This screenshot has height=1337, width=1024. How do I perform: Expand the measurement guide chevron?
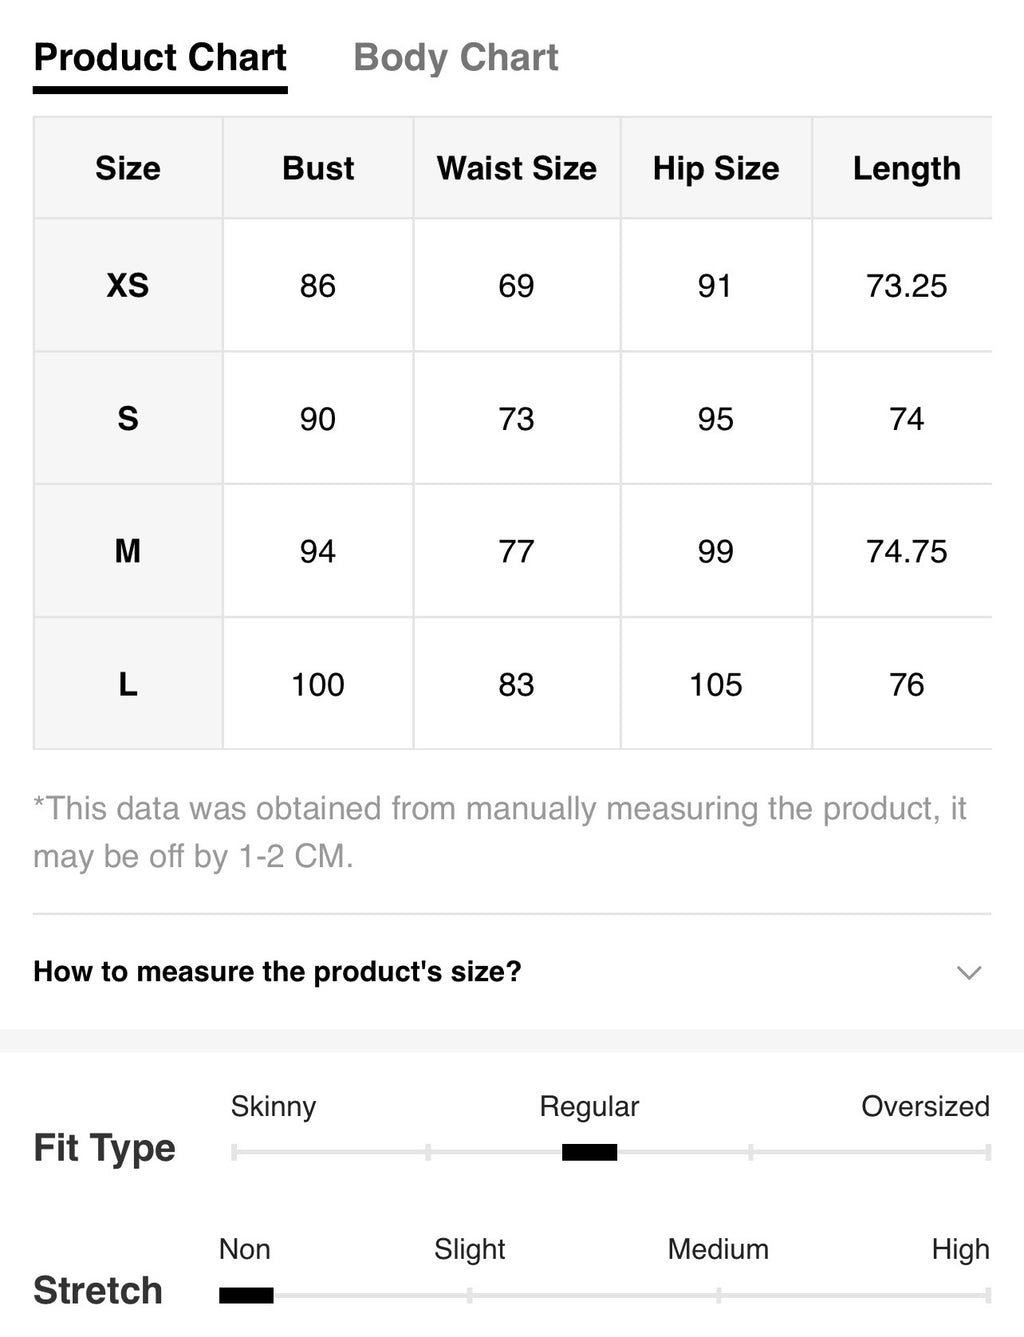pos(969,972)
